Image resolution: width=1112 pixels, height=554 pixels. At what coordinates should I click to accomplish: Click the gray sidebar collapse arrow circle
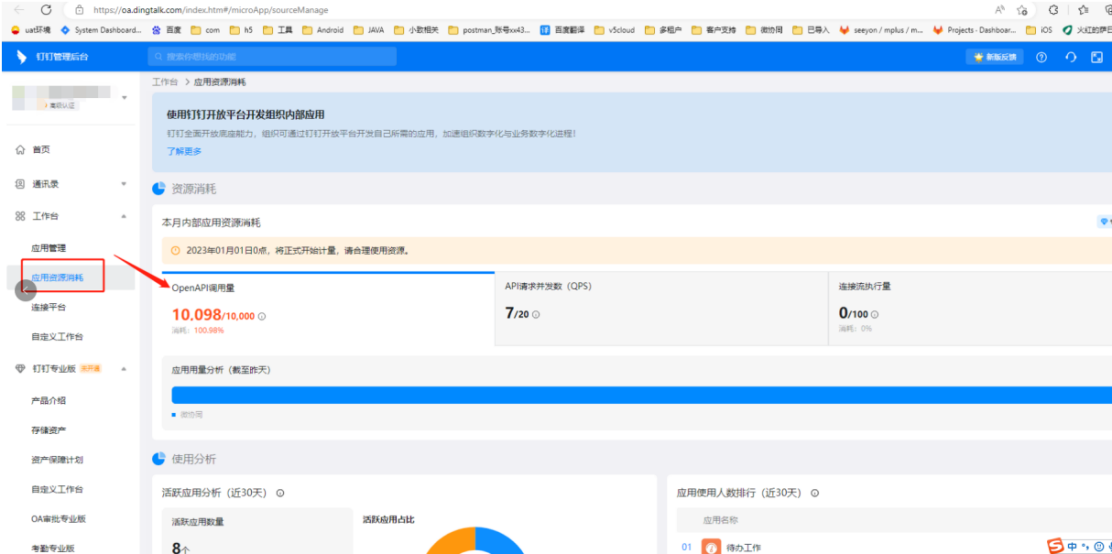coord(26,290)
